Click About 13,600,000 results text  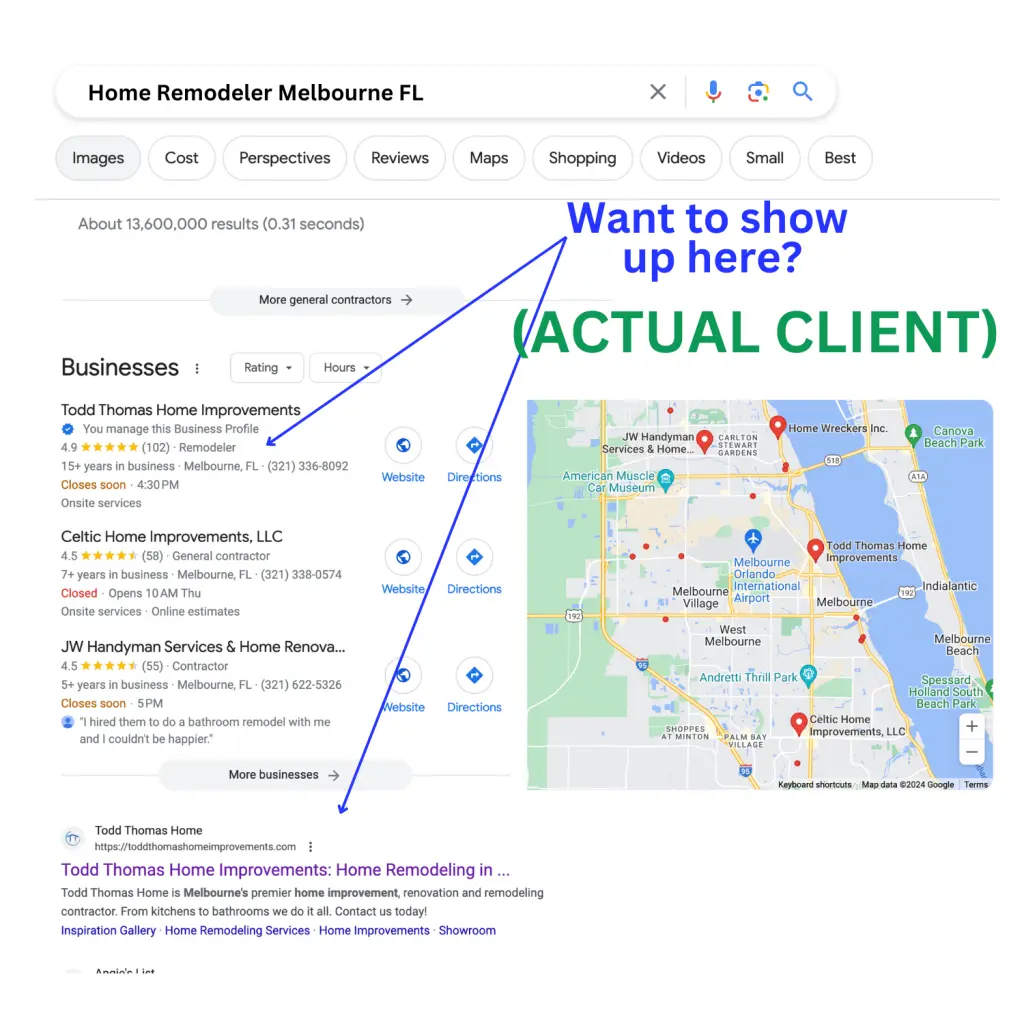pyautogui.click(x=221, y=224)
